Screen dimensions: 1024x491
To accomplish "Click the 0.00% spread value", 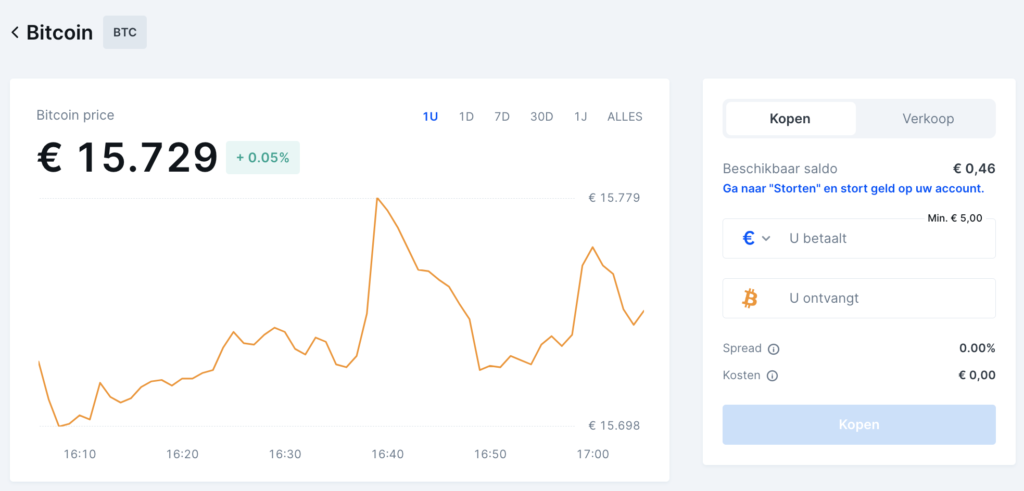I will (x=977, y=348).
